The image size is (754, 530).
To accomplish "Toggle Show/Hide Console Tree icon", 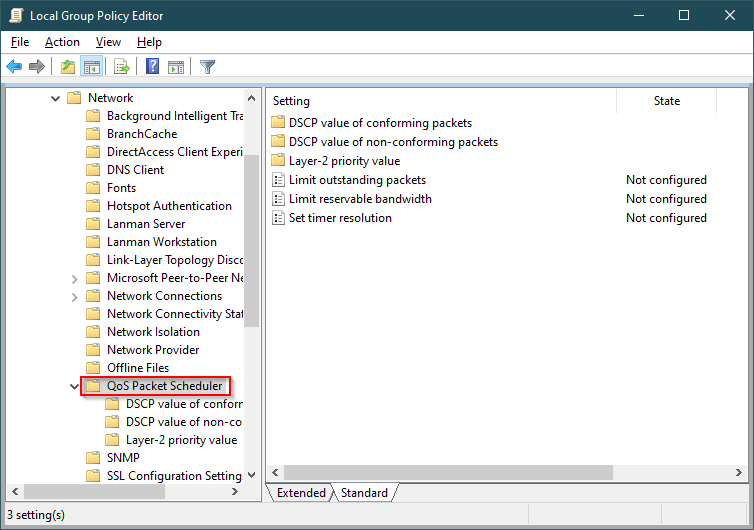I will click(91, 66).
